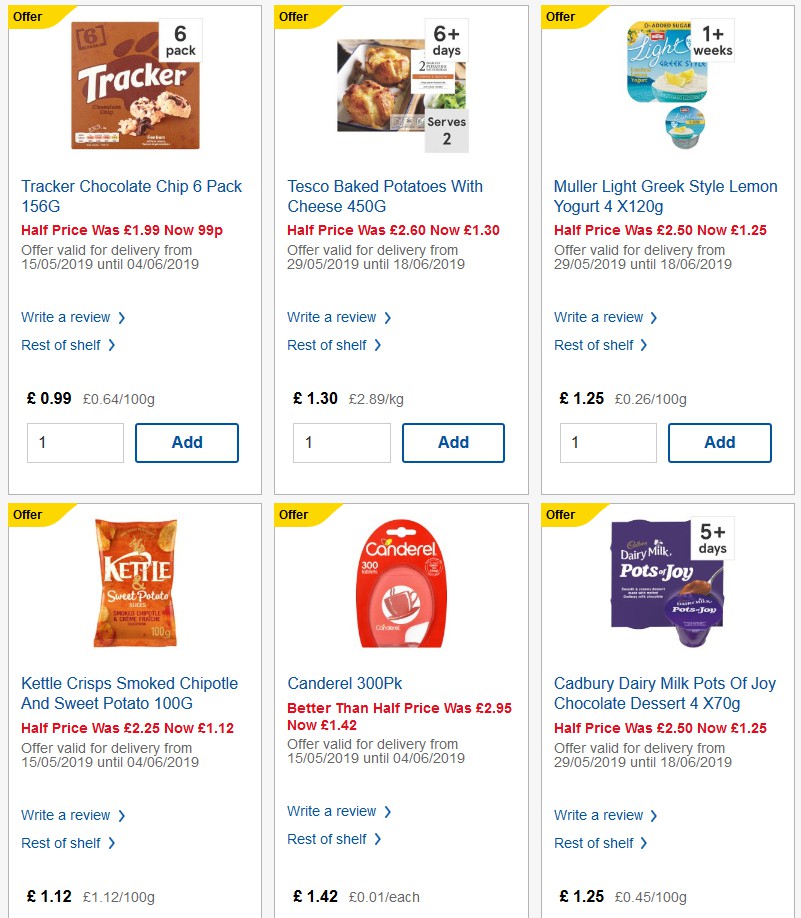Browse rest of shelf for Muller Light yogurt
The image size is (801, 918).
[x=595, y=345]
